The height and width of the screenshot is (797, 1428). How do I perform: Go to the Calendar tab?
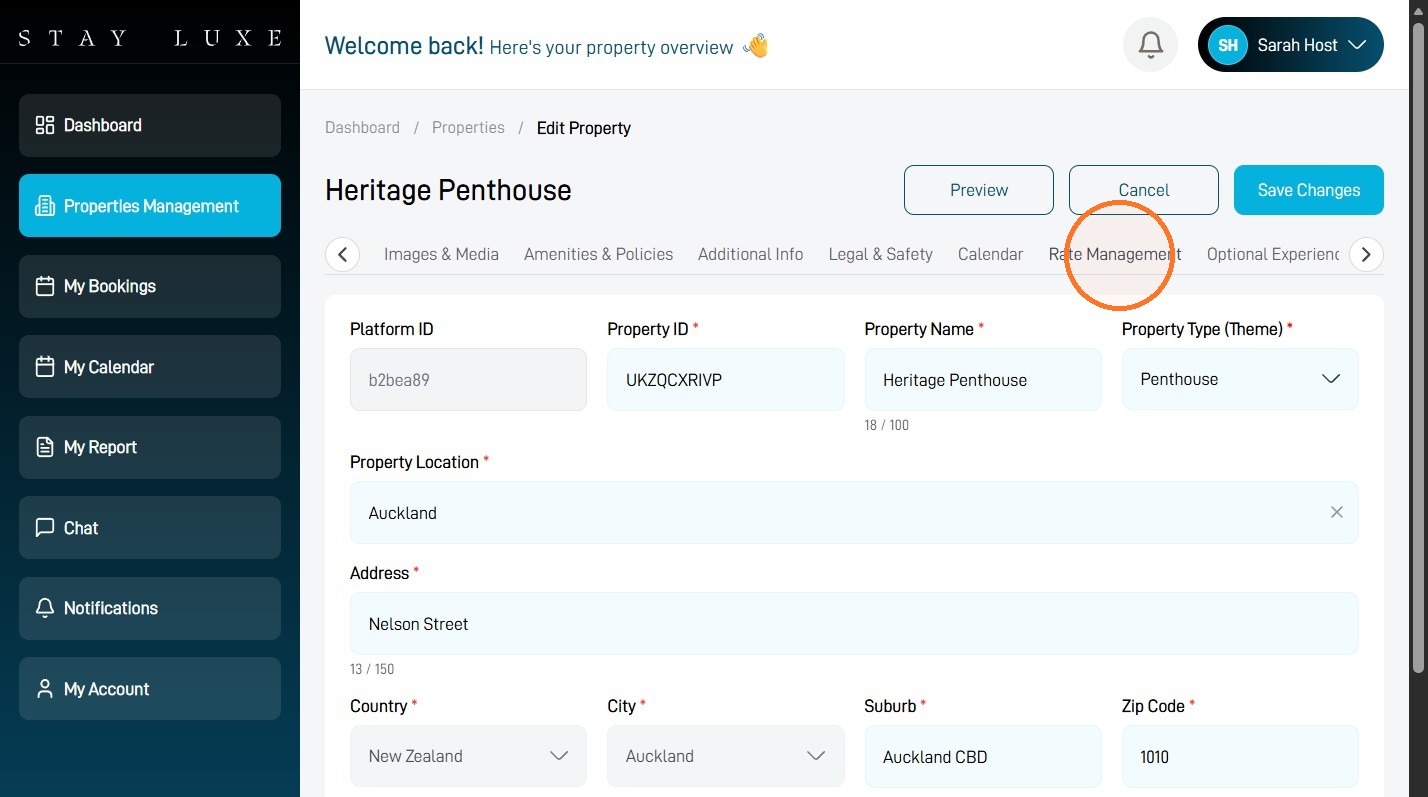pos(990,254)
